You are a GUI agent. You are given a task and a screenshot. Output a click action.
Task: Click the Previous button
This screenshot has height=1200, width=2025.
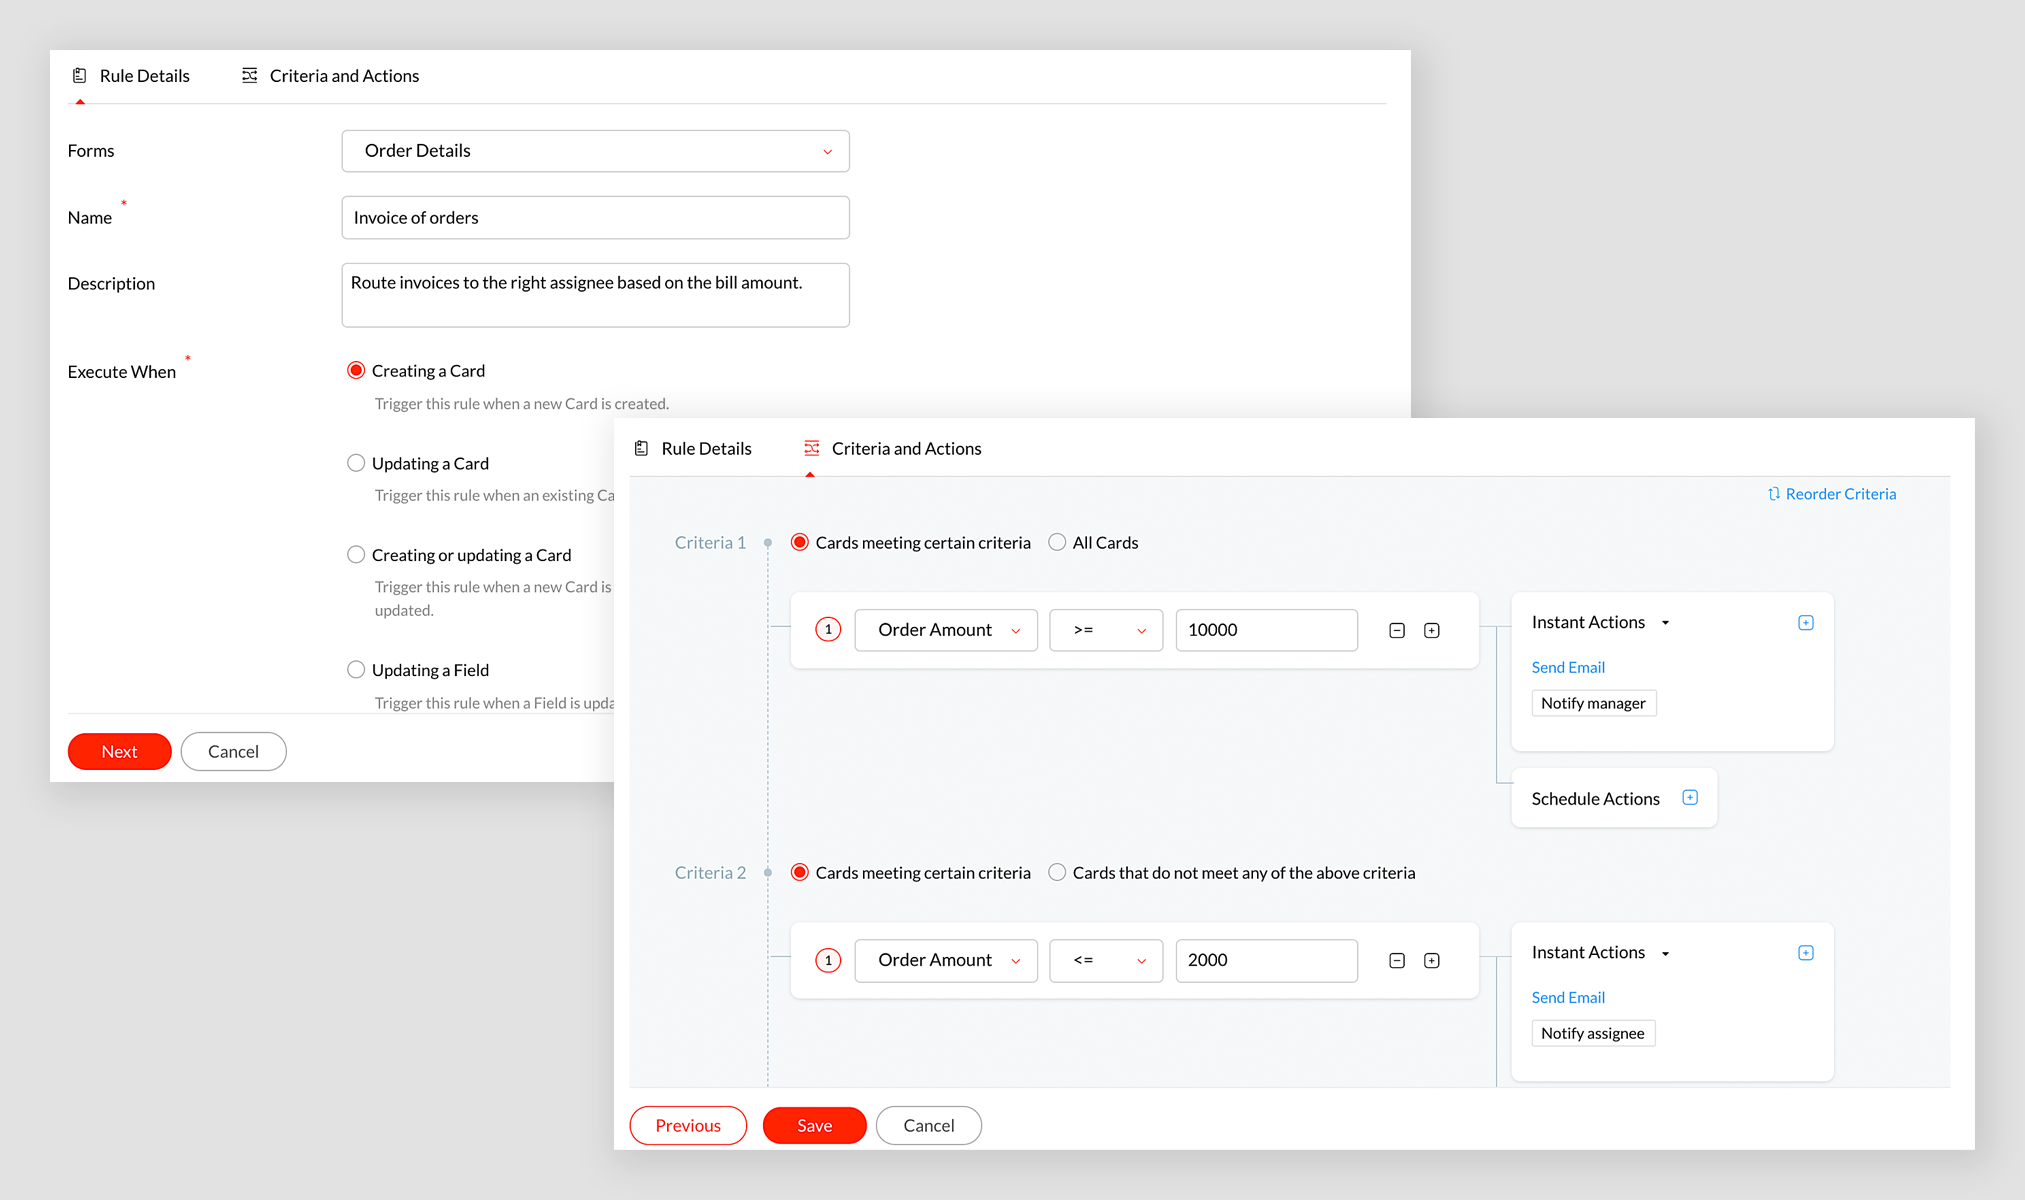[688, 1125]
